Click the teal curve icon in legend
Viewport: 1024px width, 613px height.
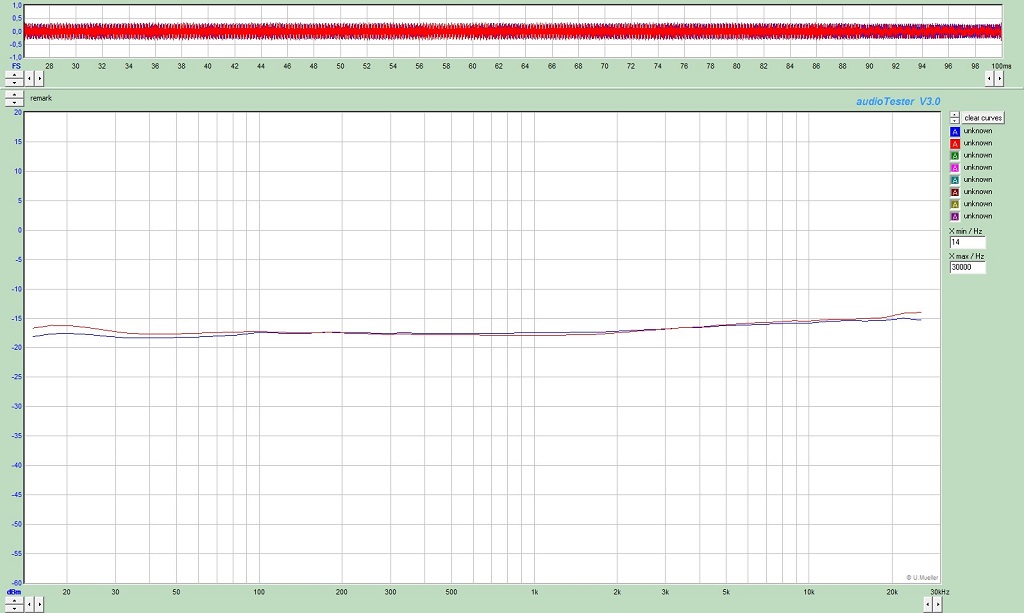pos(955,180)
